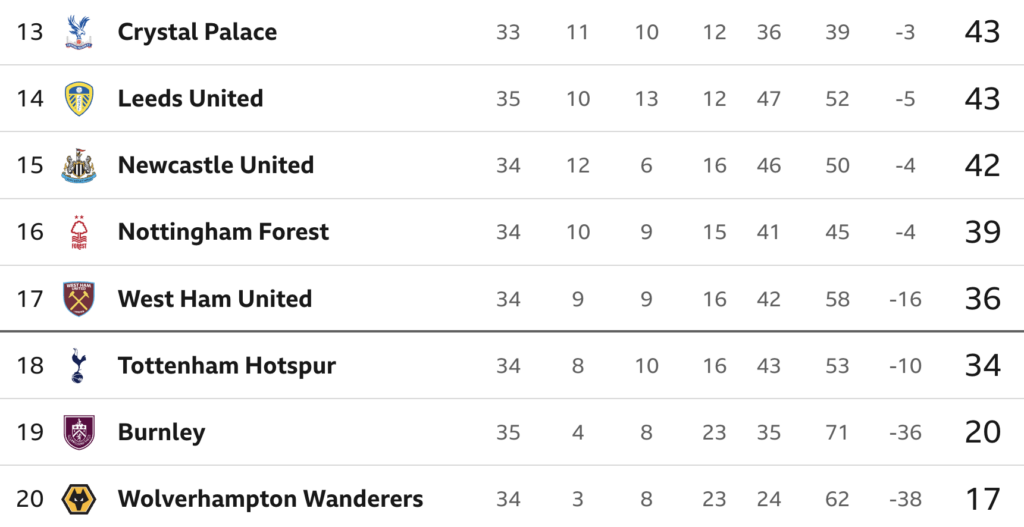The width and height of the screenshot is (1024, 527).
Task: Click Tottenham Hotspur's 34 points total
Action: (982, 366)
